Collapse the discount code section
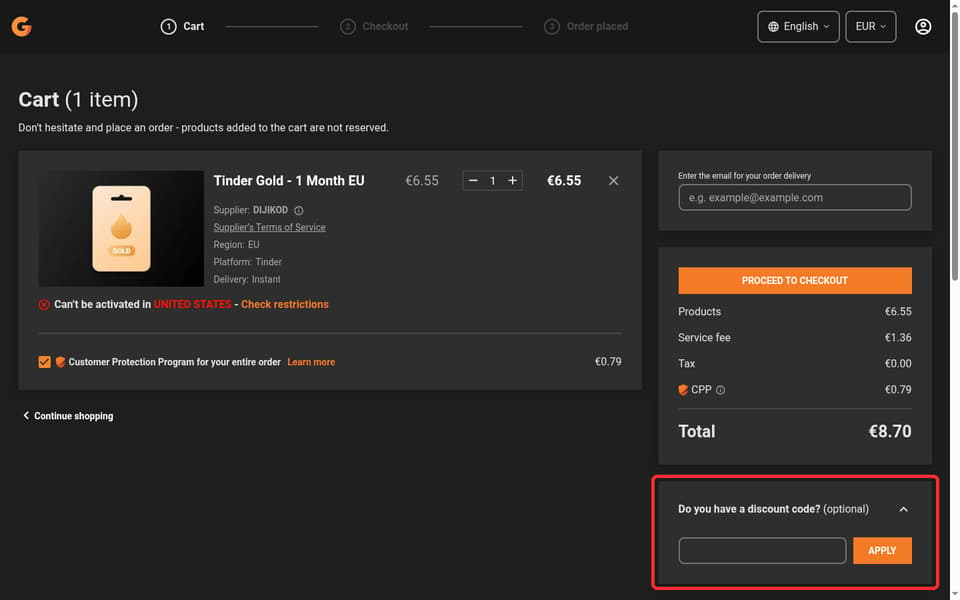 (x=904, y=509)
